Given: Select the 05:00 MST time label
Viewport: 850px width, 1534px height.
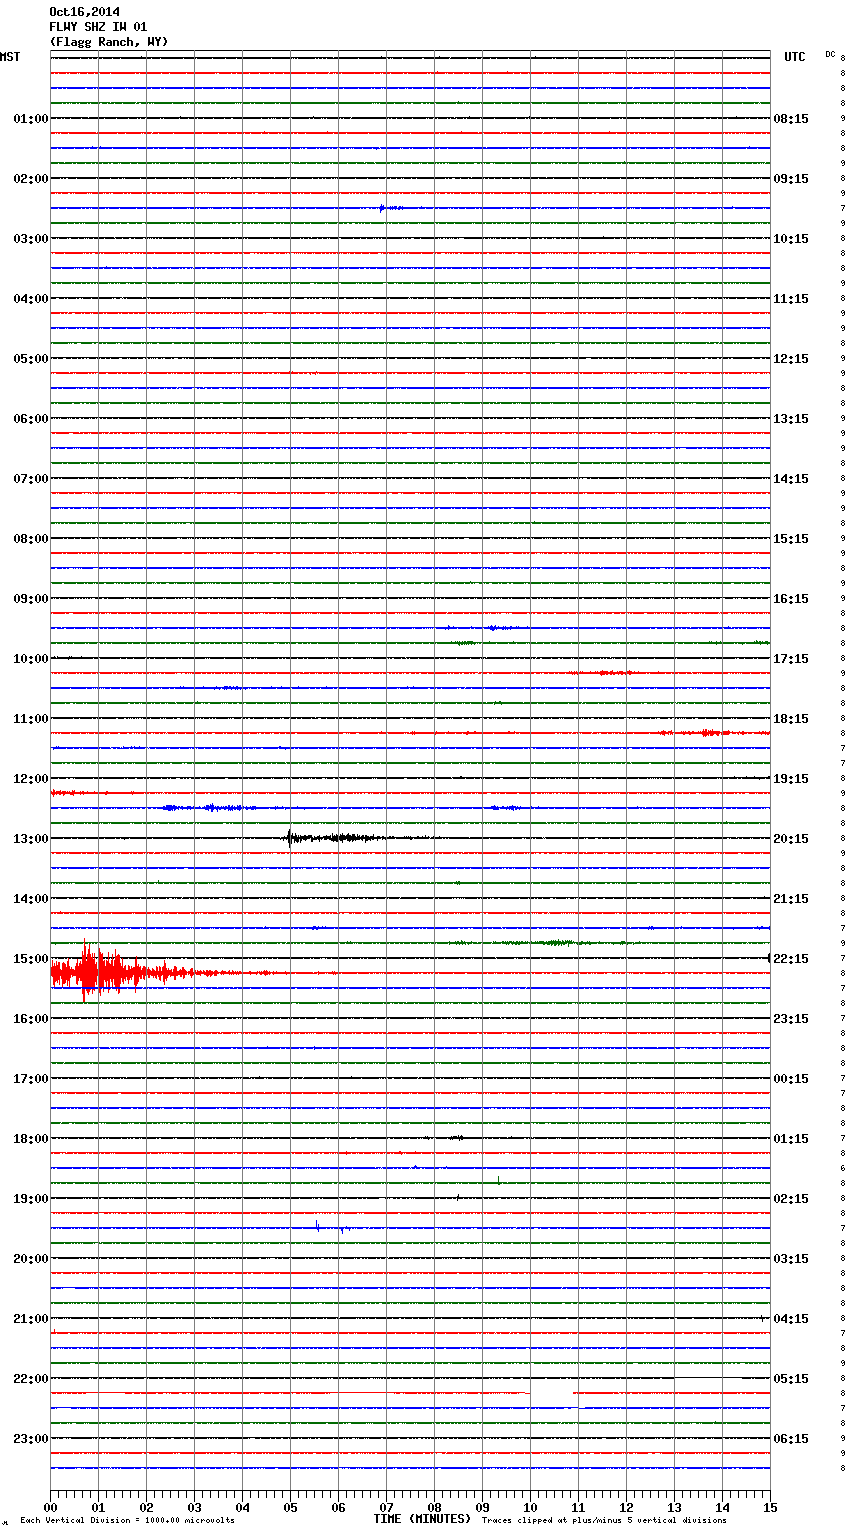Looking at the screenshot, I should click(x=31, y=359).
